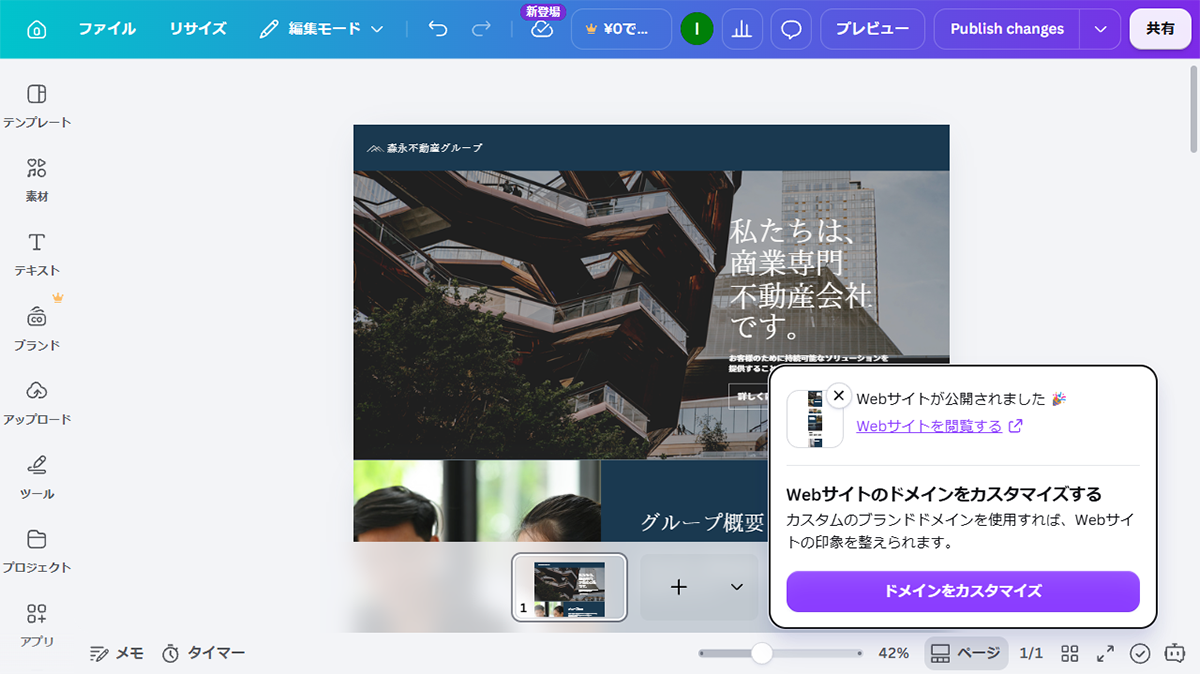Expand the 編集モード dropdown
This screenshot has height=674, width=1200.
coord(321,29)
